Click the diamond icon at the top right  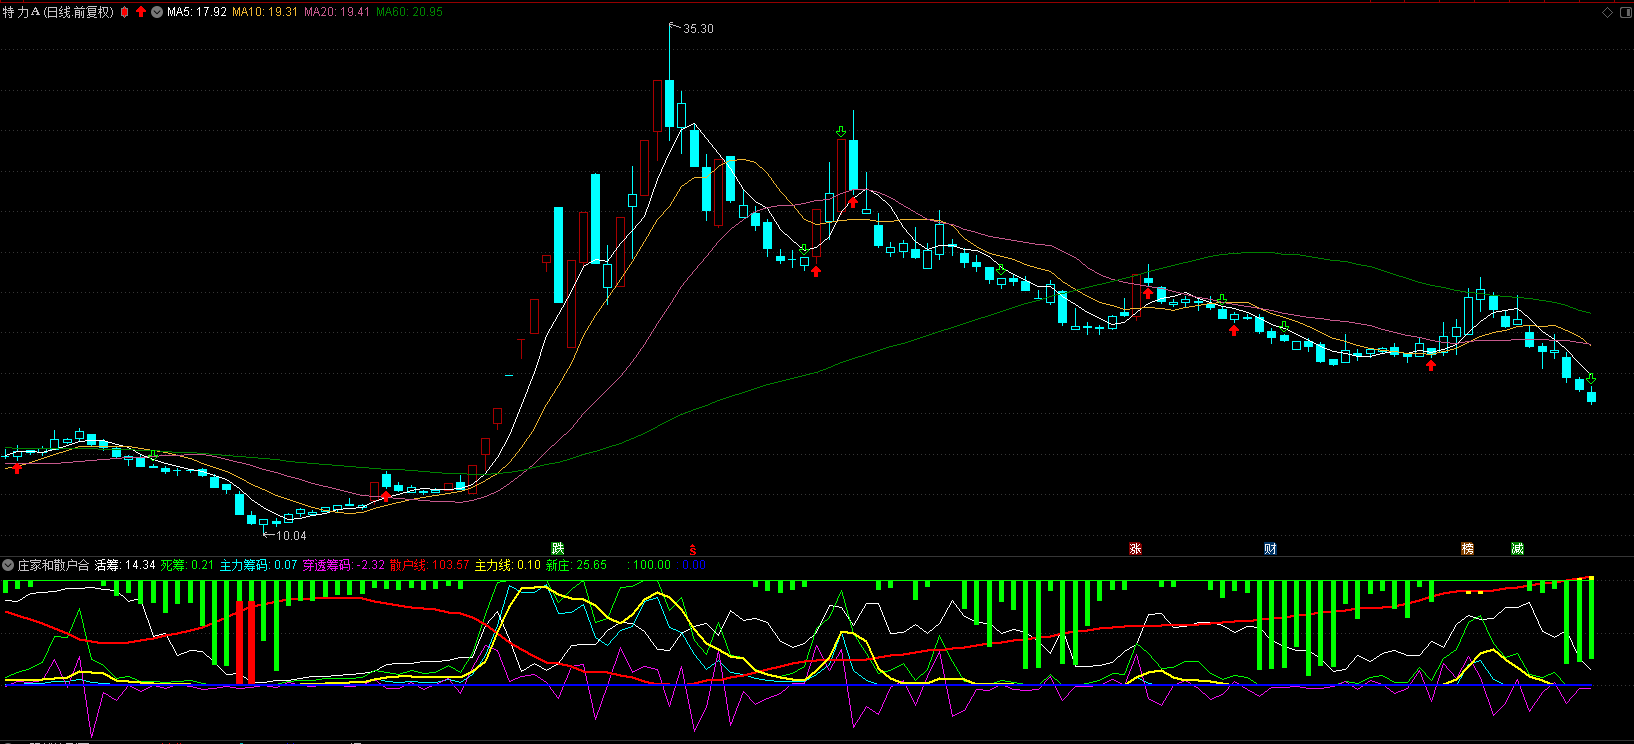[1607, 12]
